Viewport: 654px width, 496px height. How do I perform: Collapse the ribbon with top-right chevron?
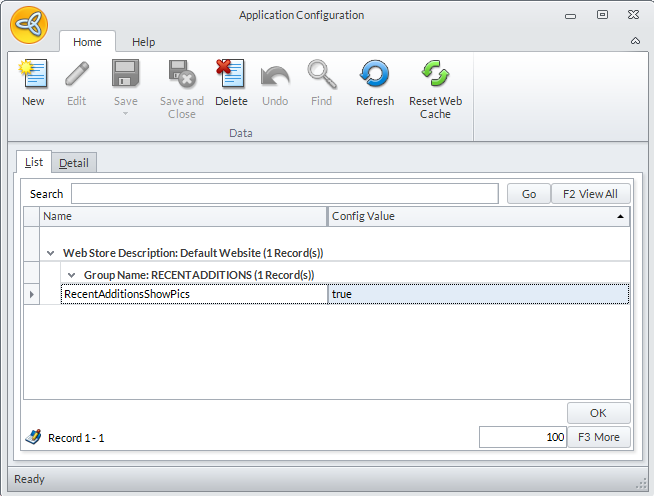(635, 42)
